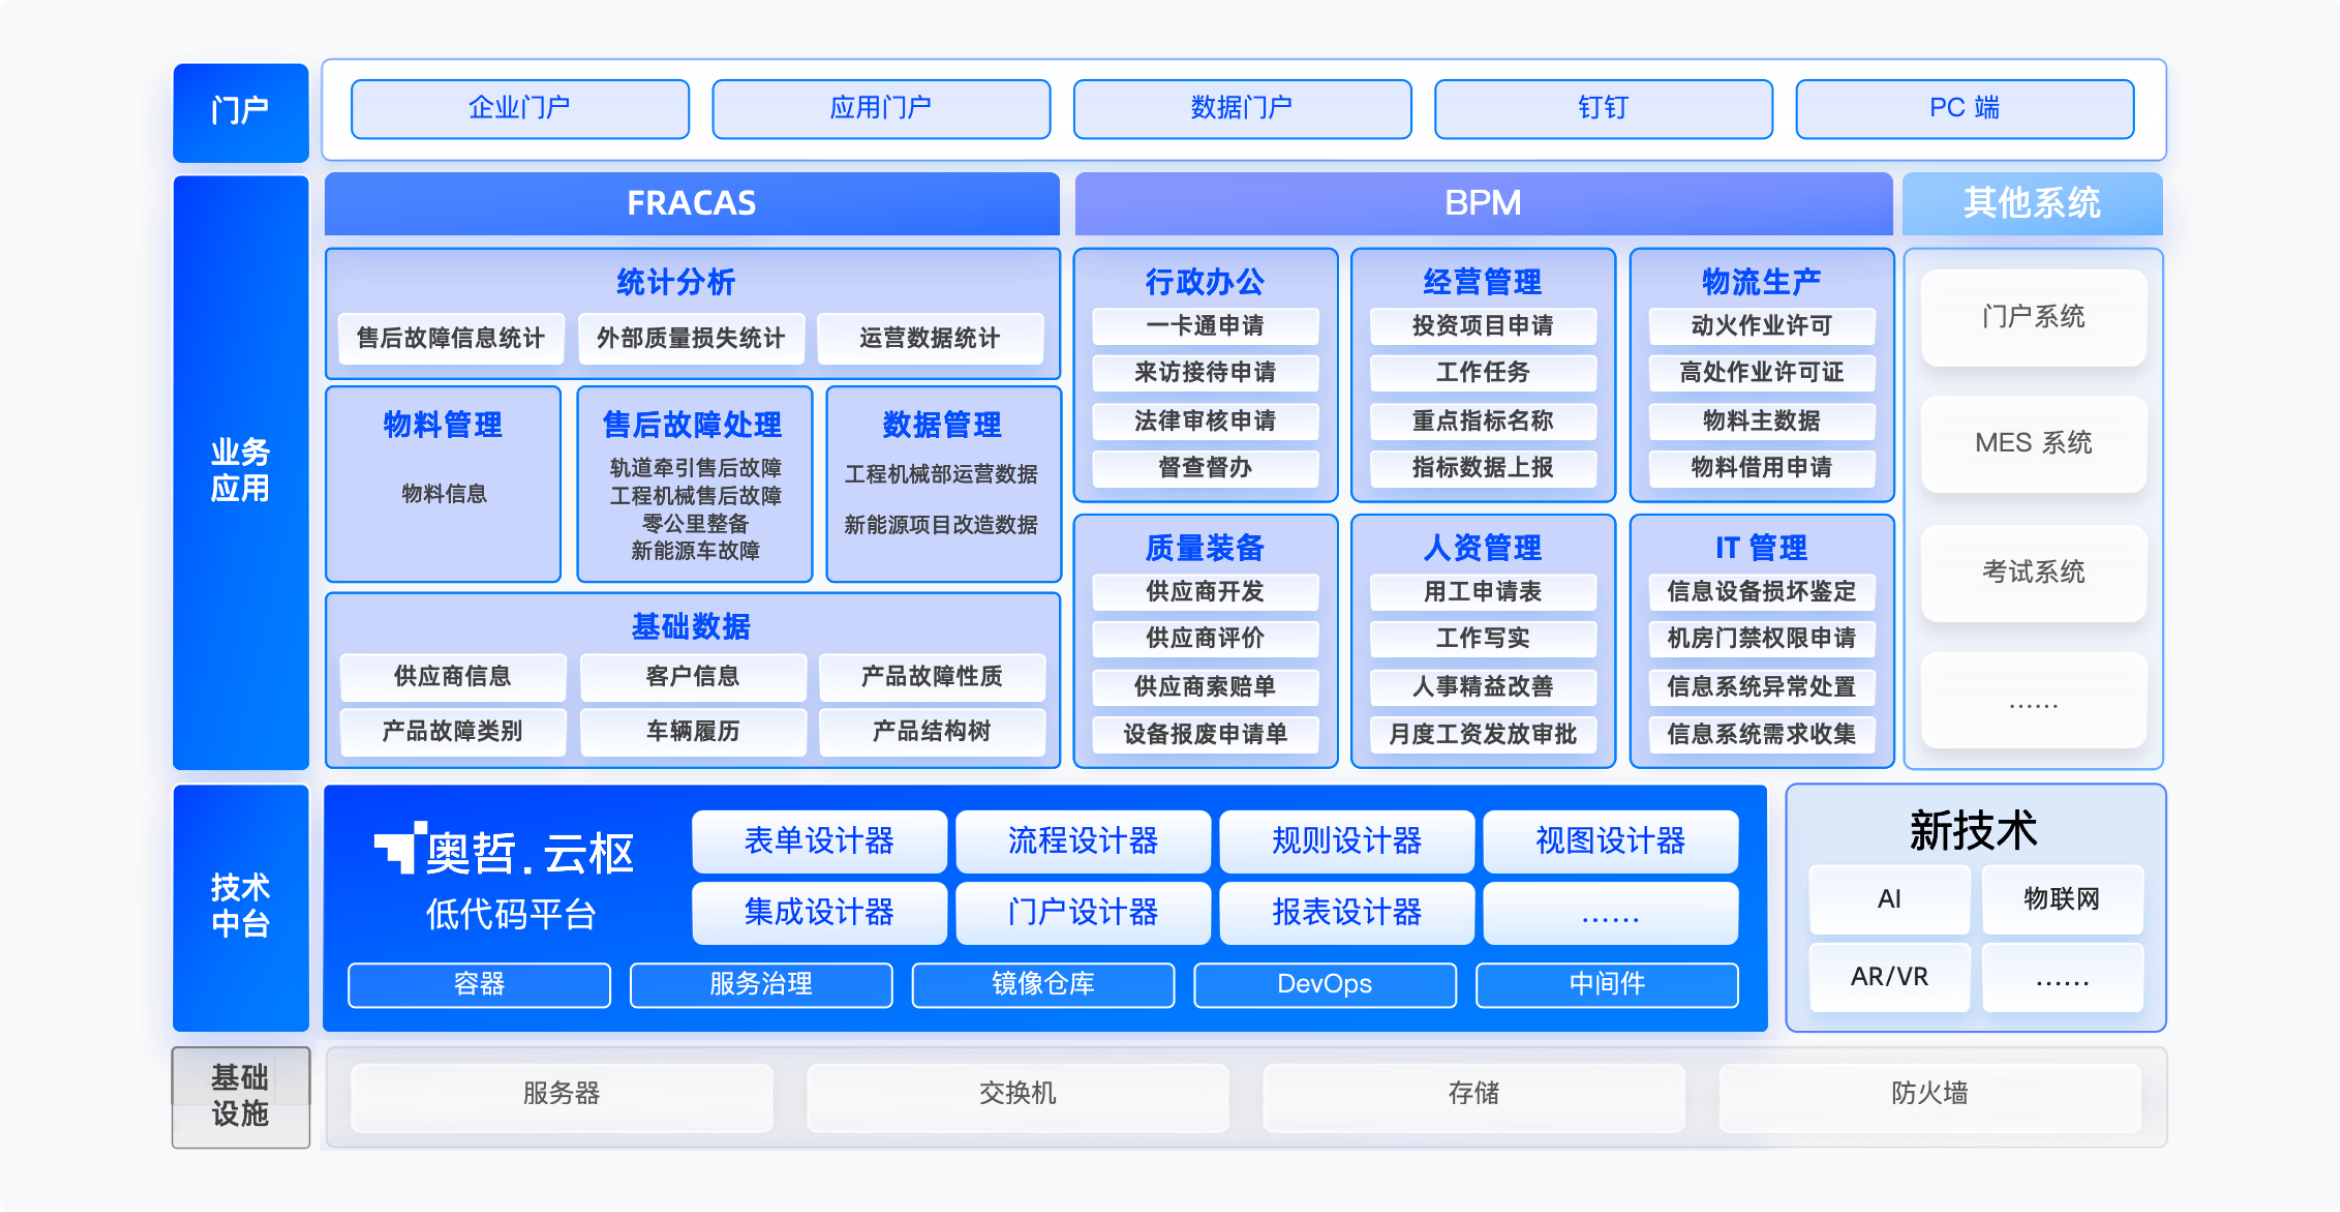
Task: Open 月度工资发放审批 item
Action: 1483,735
